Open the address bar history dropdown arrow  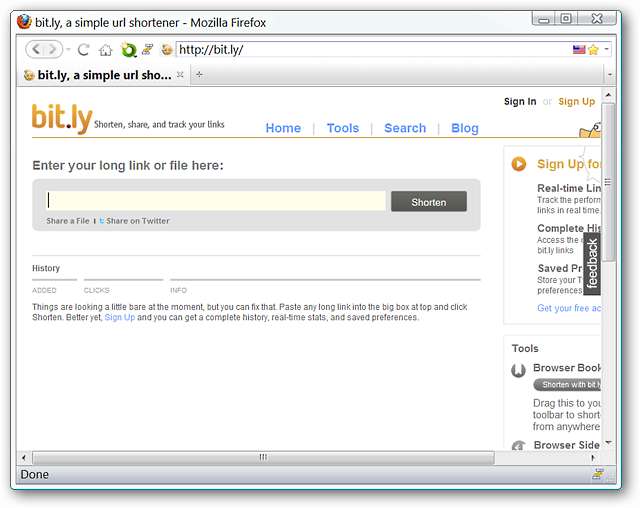tap(607, 49)
